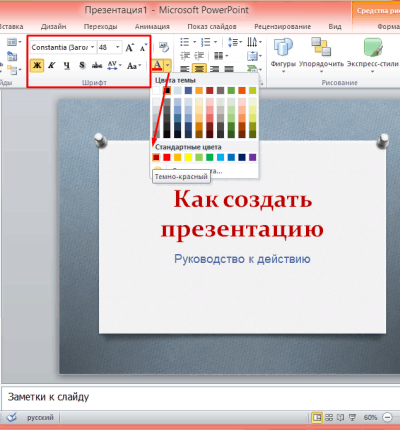Open the Анимация tab
The image size is (400, 430).
(152, 27)
